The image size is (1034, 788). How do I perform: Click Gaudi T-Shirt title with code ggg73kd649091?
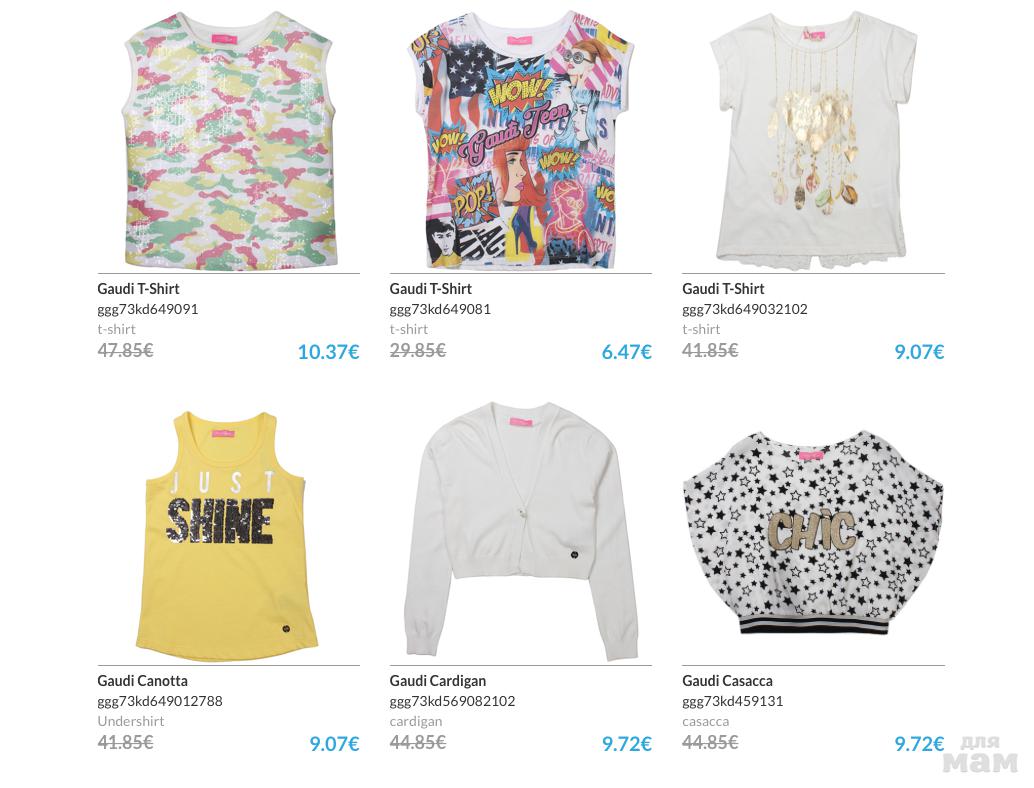(x=138, y=289)
